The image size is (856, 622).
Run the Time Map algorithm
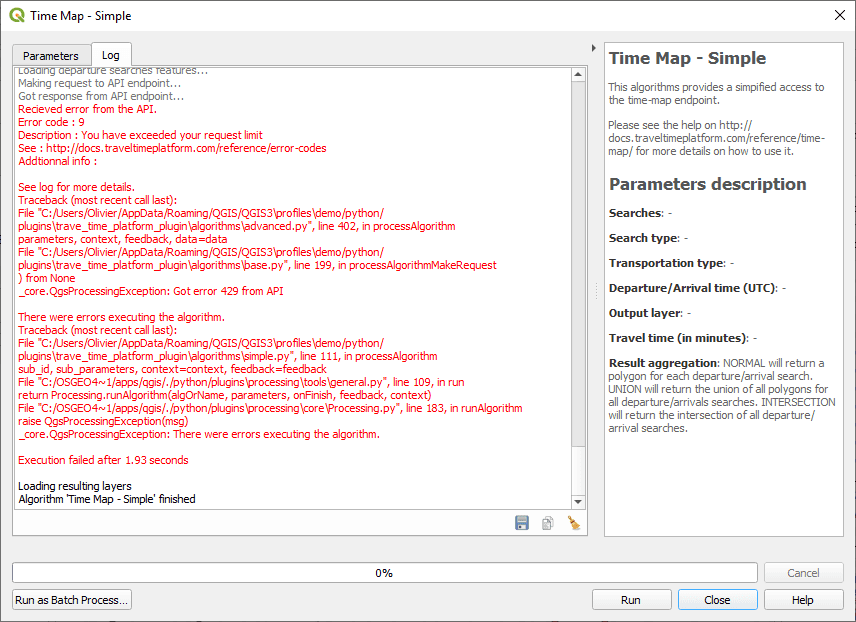[631, 599]
